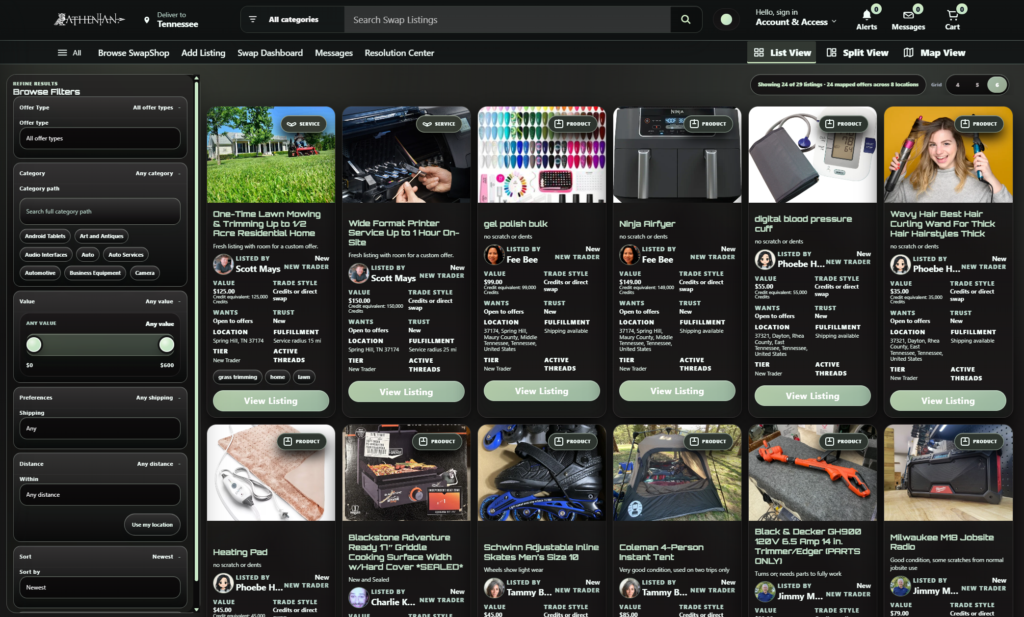Click Service badge on Lawn Mowing card
1024x617 pixels.
click(304, 123)
